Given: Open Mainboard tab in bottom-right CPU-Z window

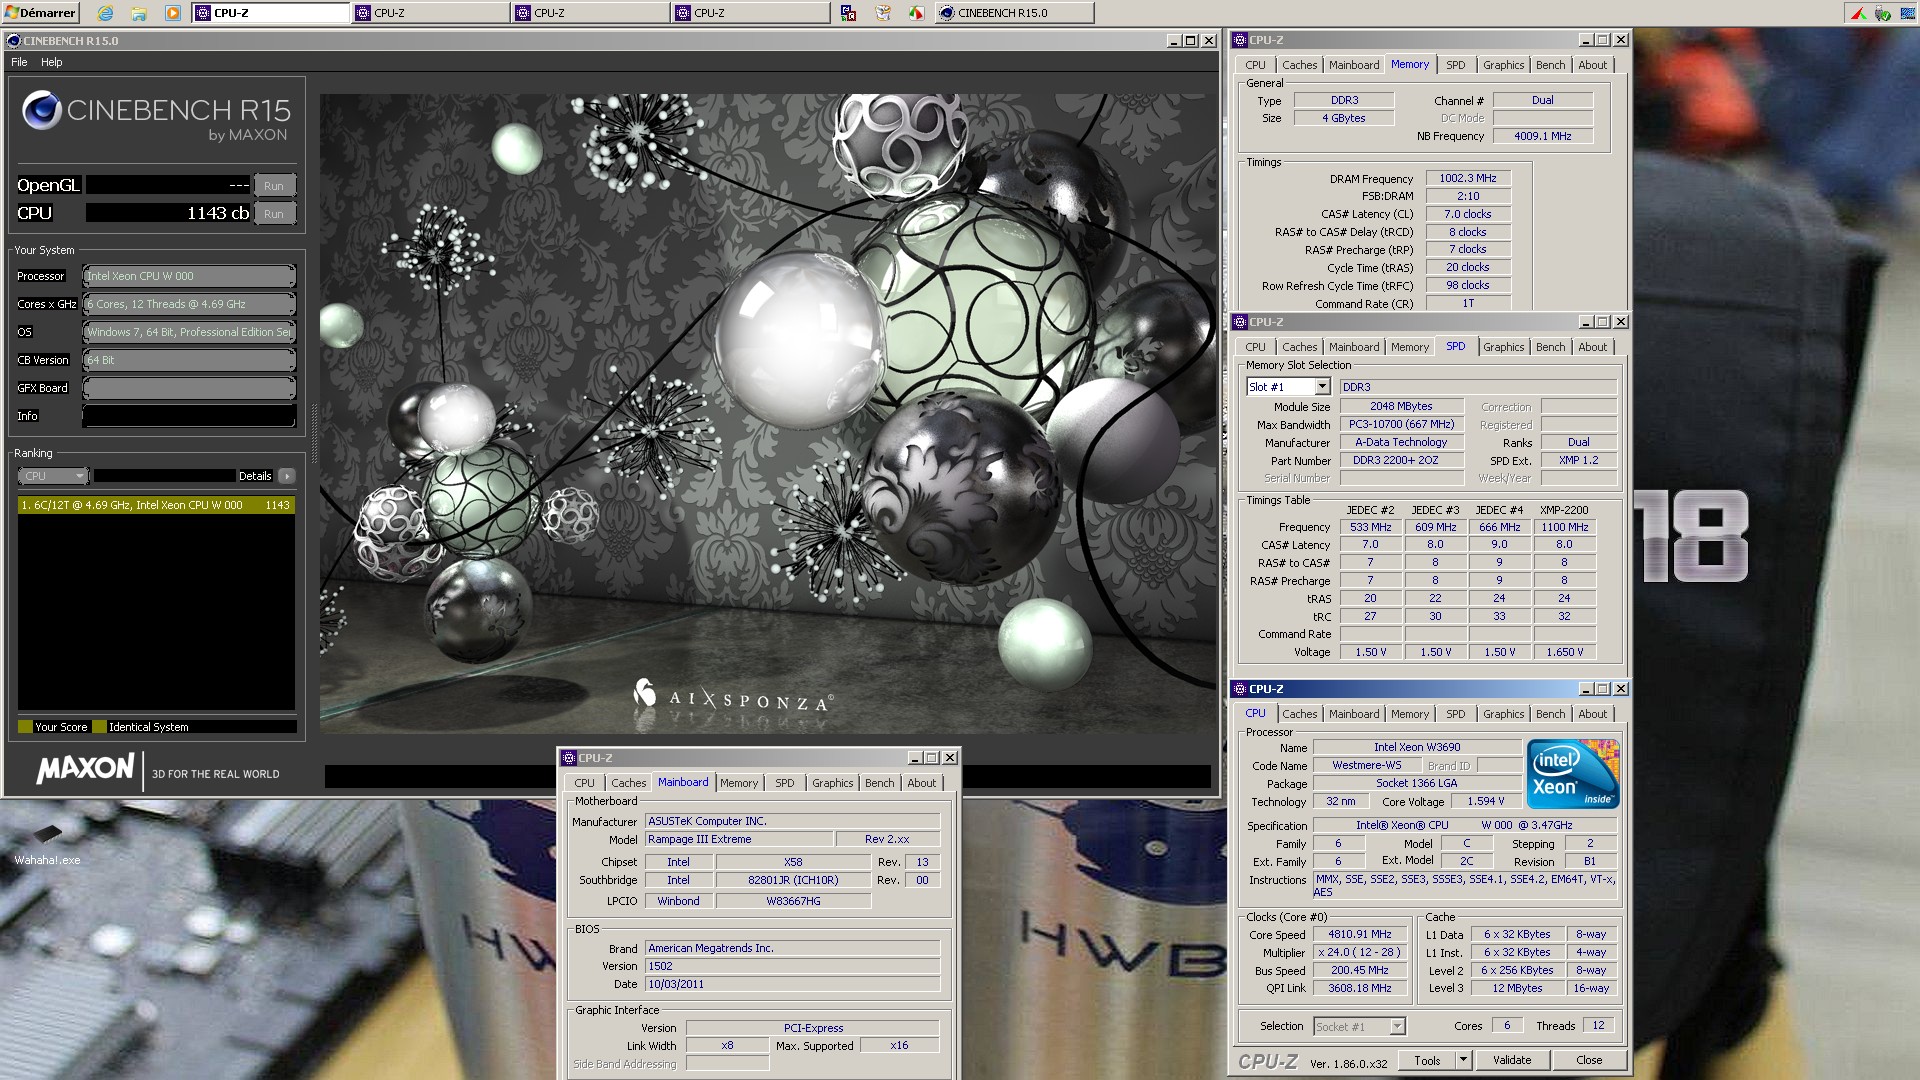Looking at the screenshot, I should (1354, 714).
